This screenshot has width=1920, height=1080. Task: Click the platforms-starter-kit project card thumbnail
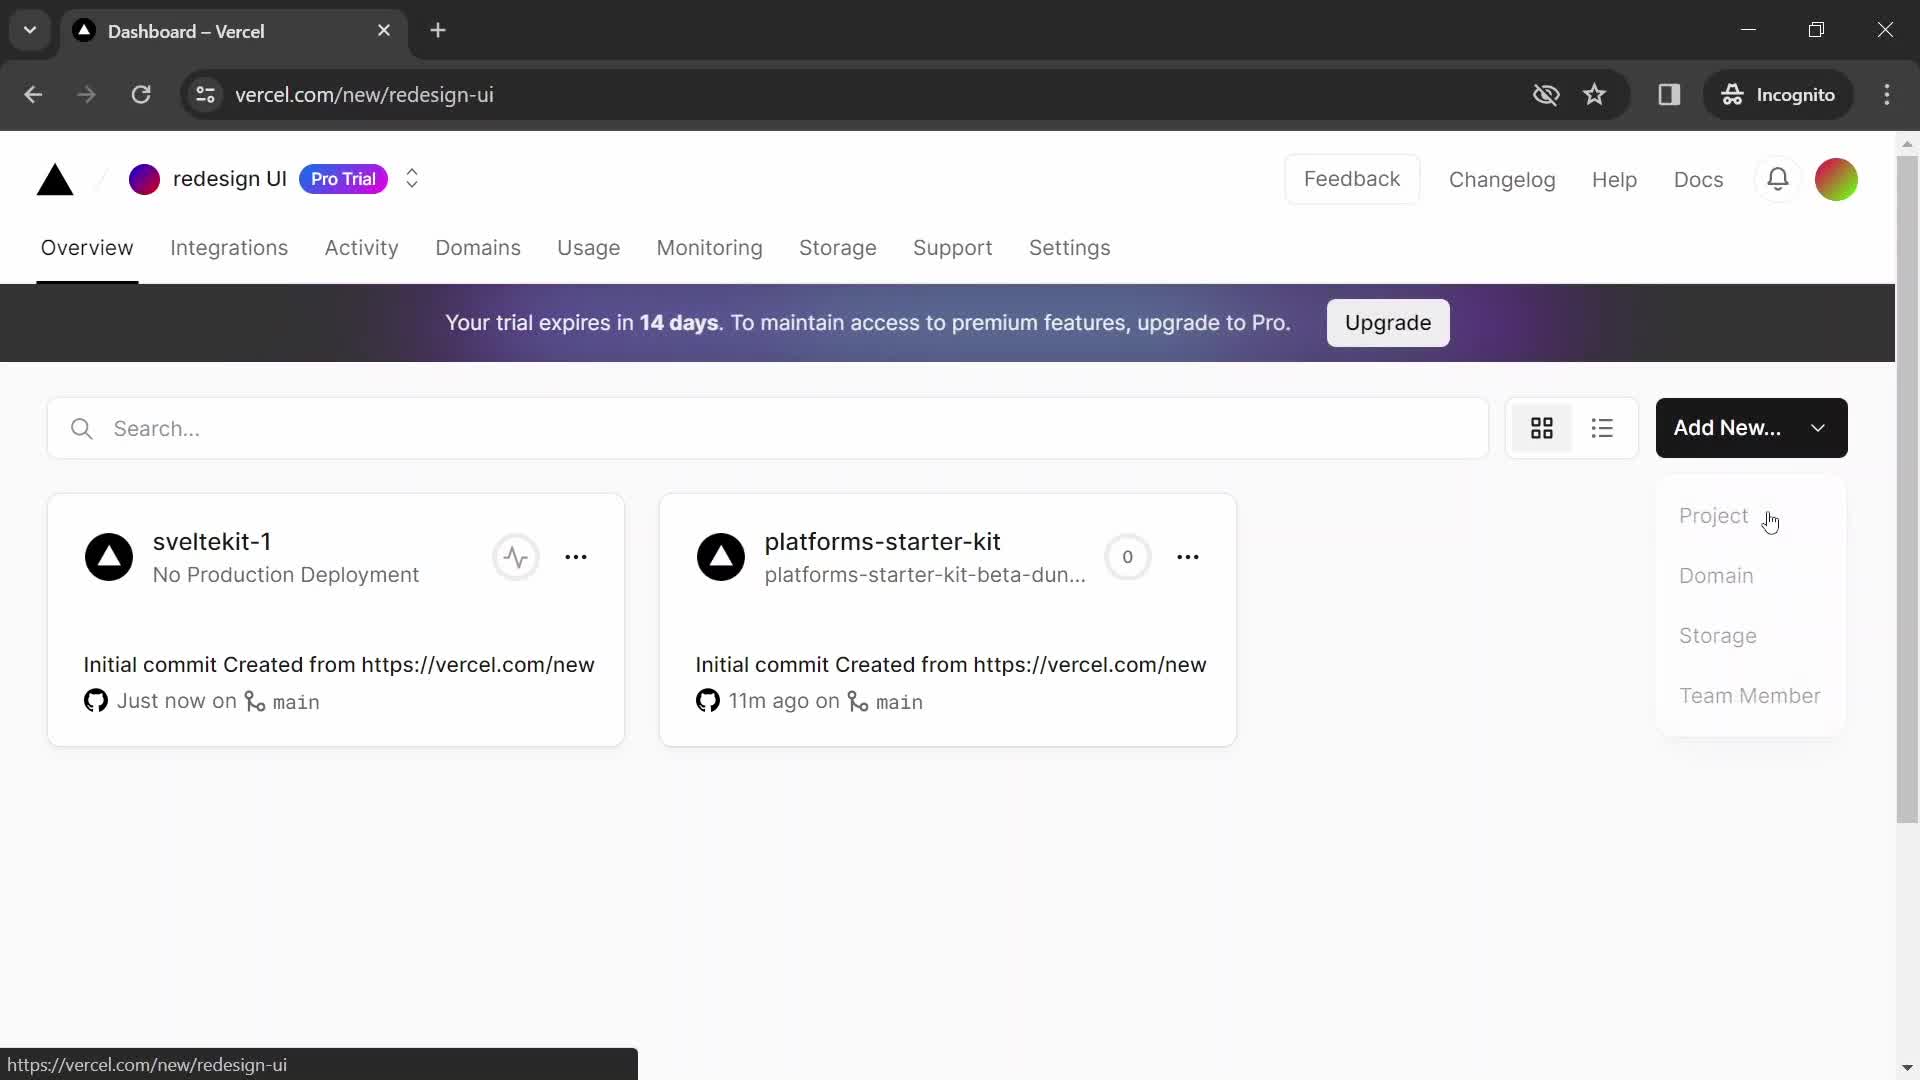(721, 555)
